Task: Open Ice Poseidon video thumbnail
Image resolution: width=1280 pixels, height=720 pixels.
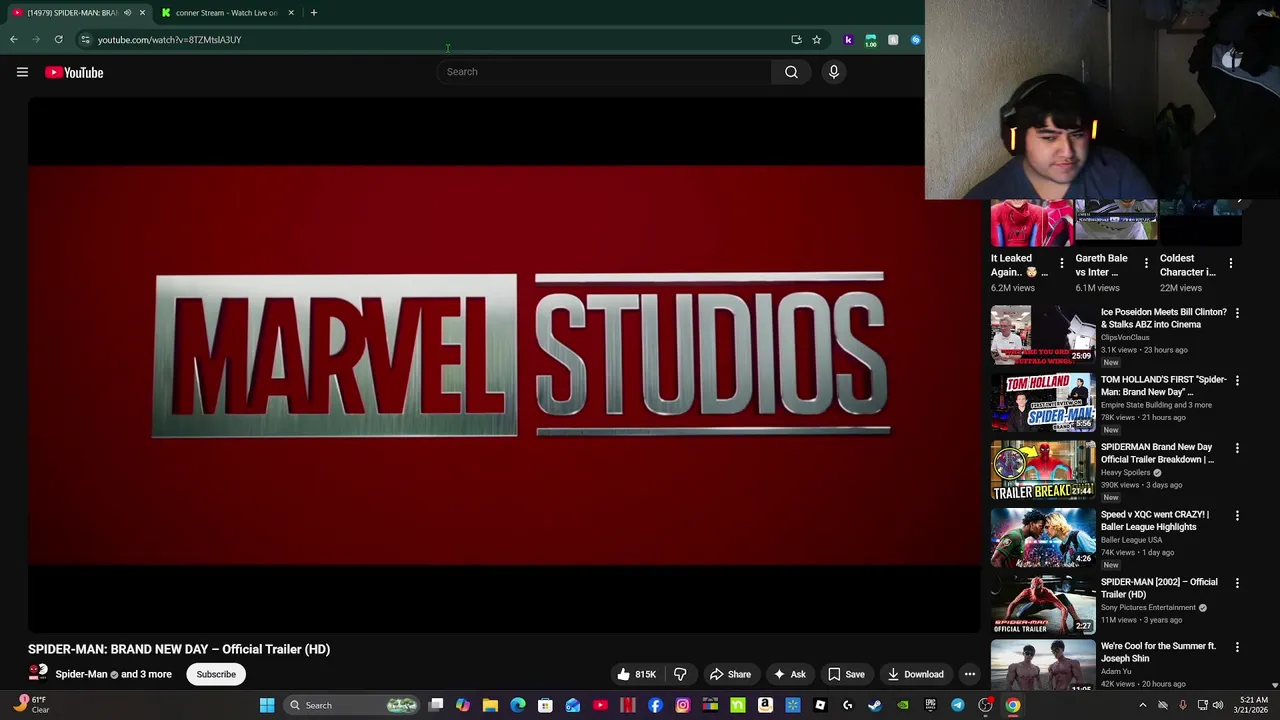Action: click(1043, 335)
